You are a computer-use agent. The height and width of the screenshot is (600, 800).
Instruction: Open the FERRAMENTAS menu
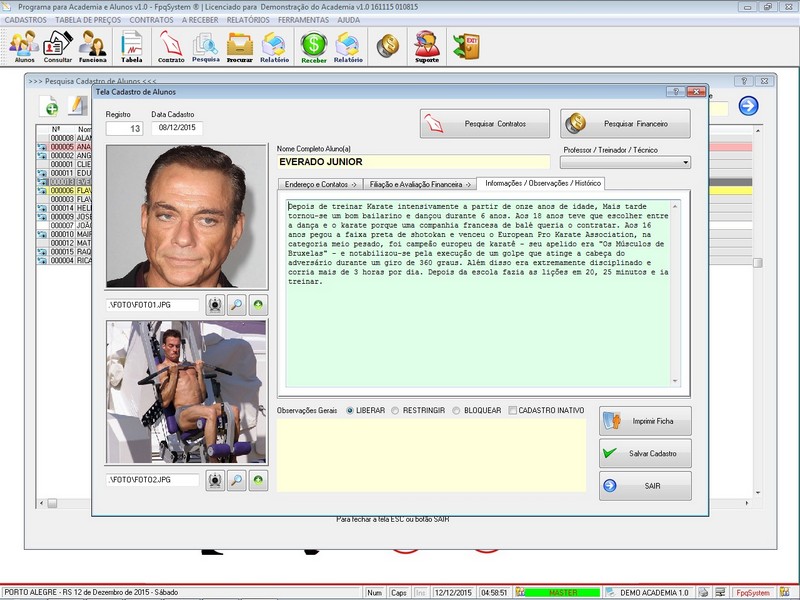tap(303, 20)
